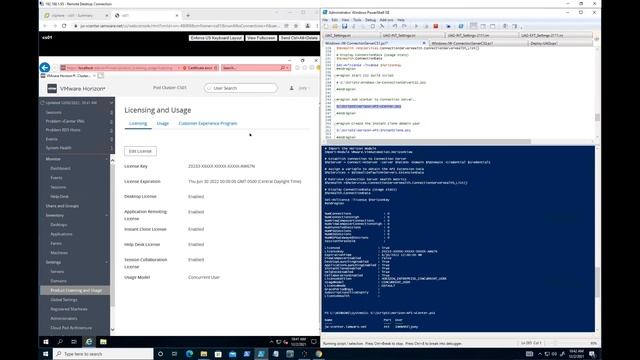Click the Chrome icon on host taskbar
Image resolution: width=640 pixels, height=360 pixels.
[x=319, y=354]
